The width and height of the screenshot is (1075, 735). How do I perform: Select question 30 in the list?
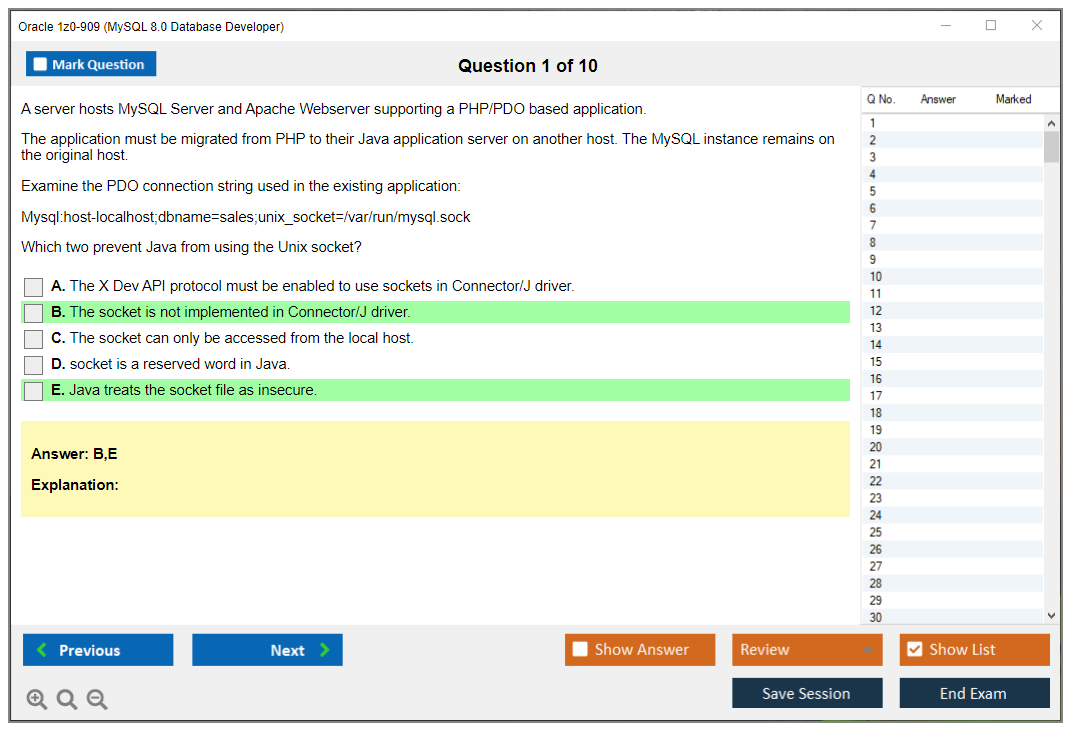[952, 617]
